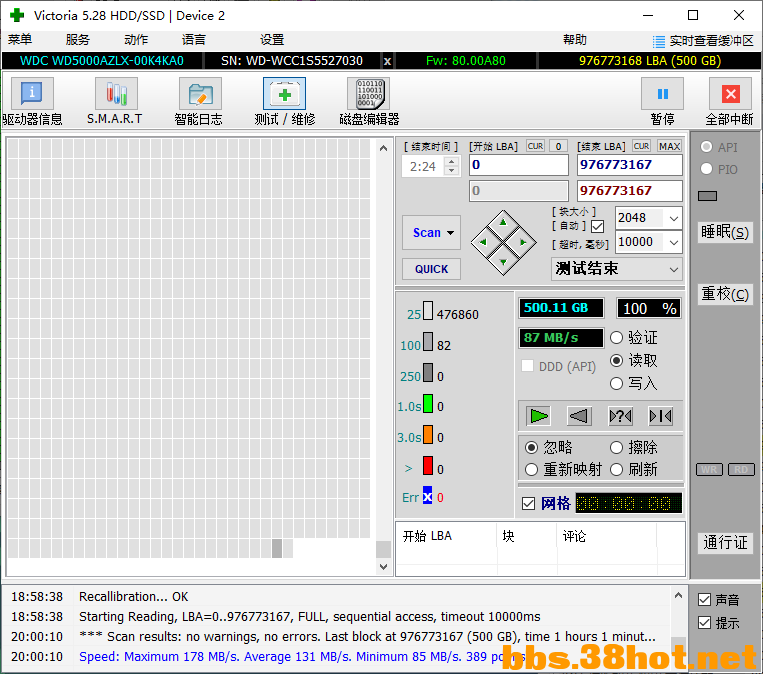Click the orange 3.0s block color swatch
This screenshot has height=674, width=763.
[x=428, y=434]
